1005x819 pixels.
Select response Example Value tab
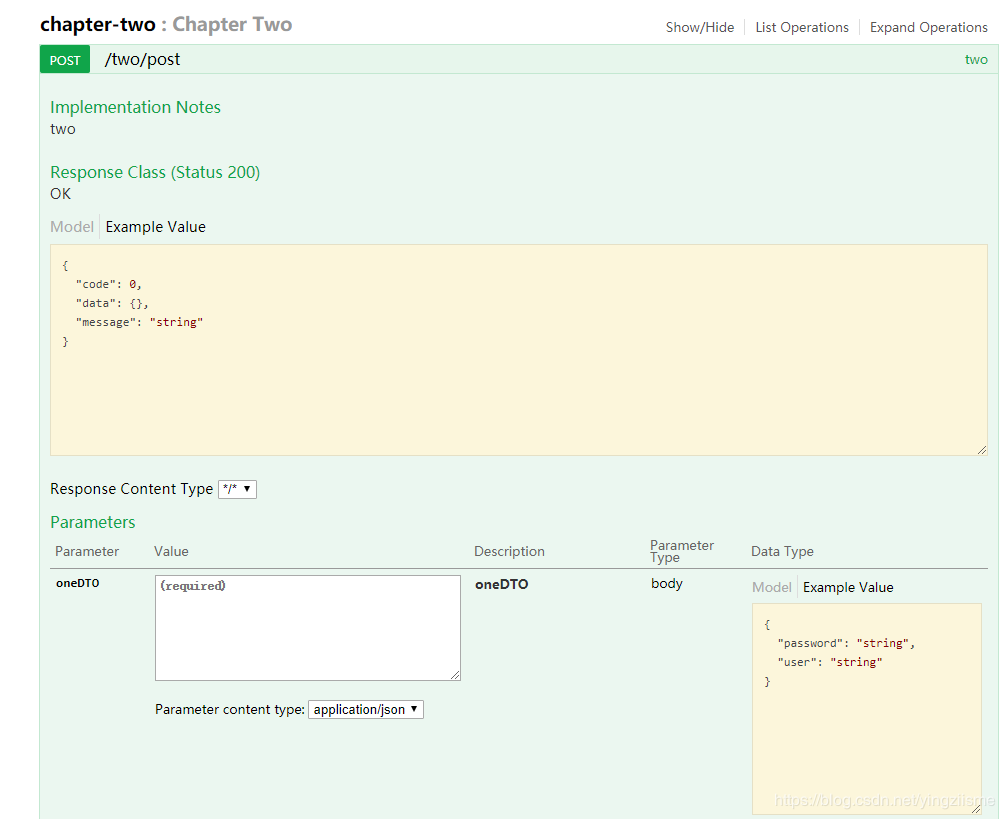156,227
